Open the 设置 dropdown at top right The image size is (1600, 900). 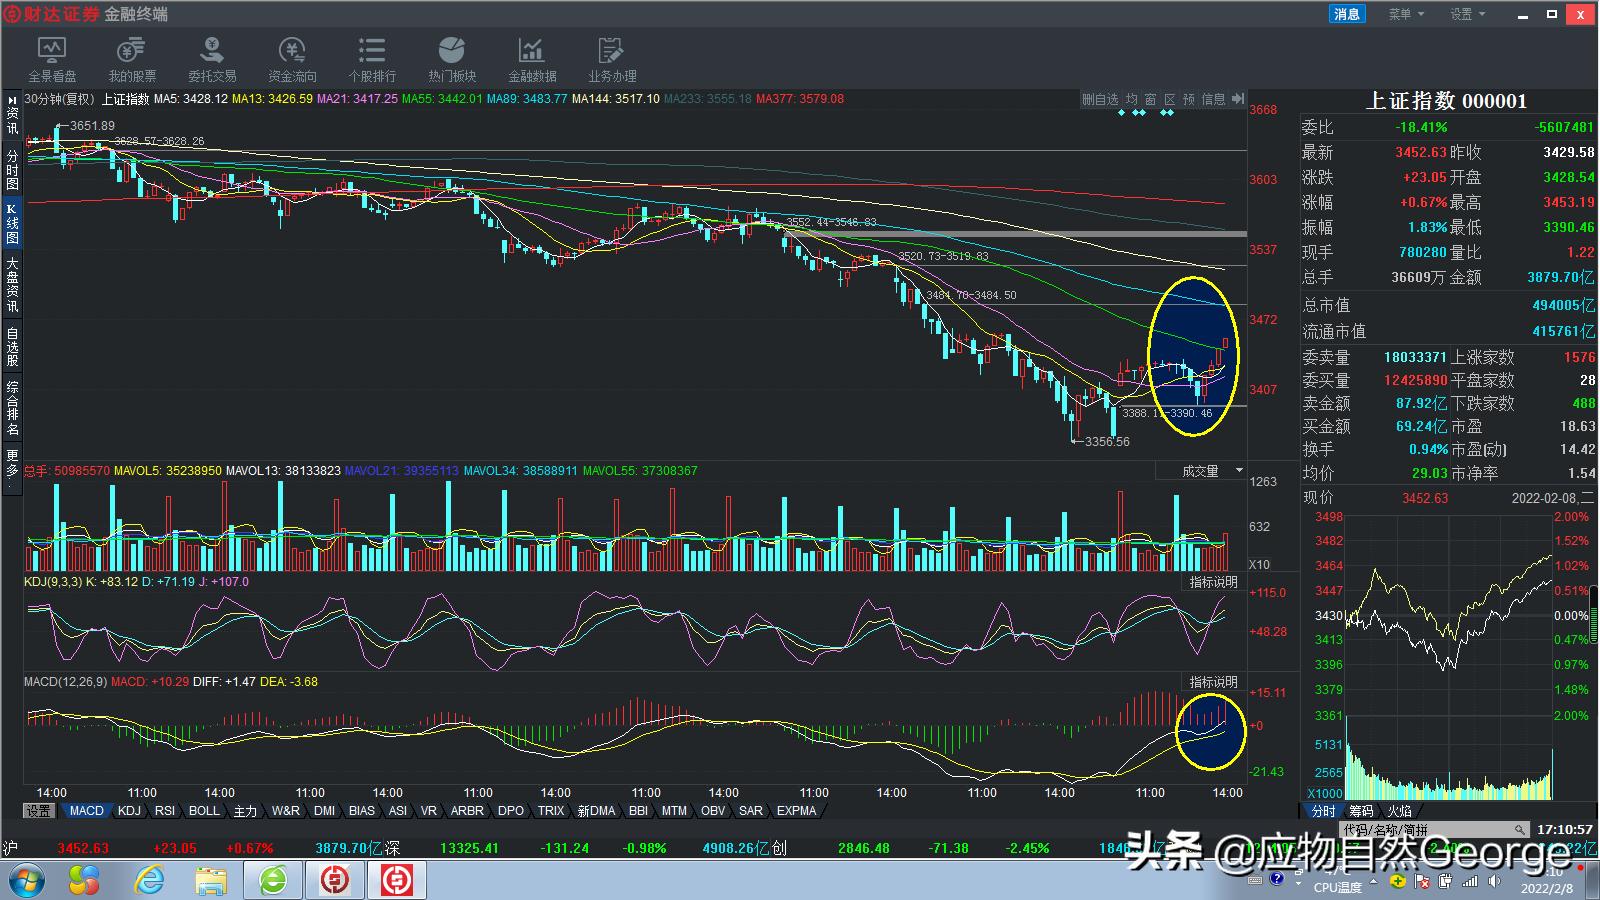[x=1465, y=13]
